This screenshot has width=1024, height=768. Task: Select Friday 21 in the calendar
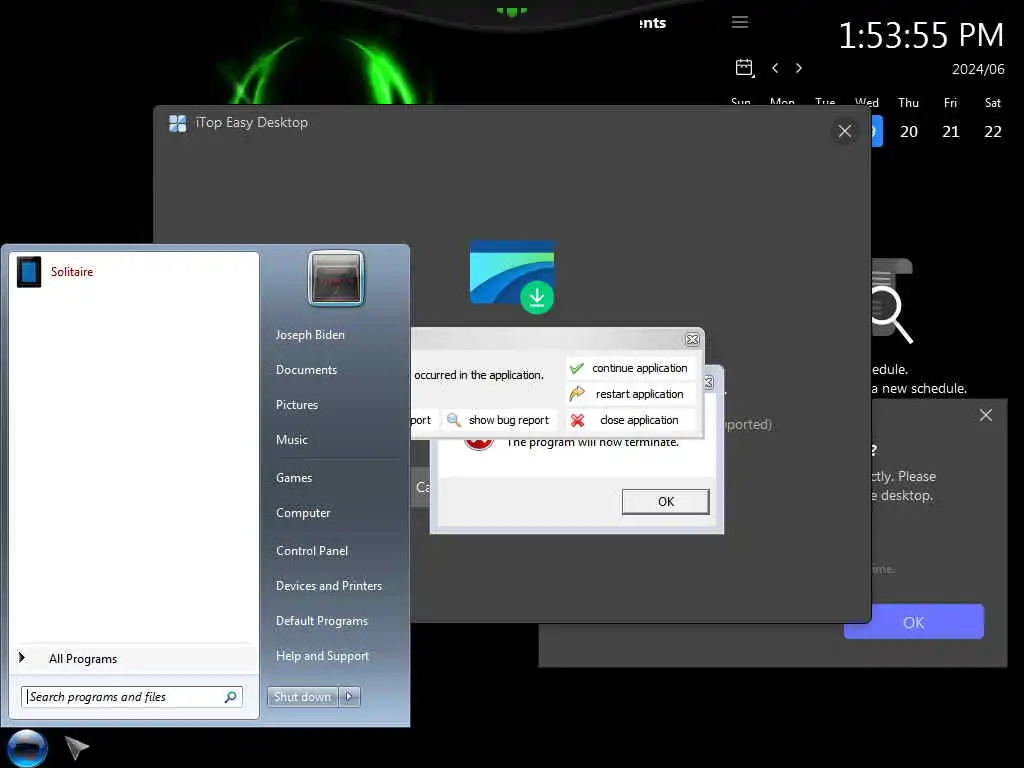click(x=951, y=132)
